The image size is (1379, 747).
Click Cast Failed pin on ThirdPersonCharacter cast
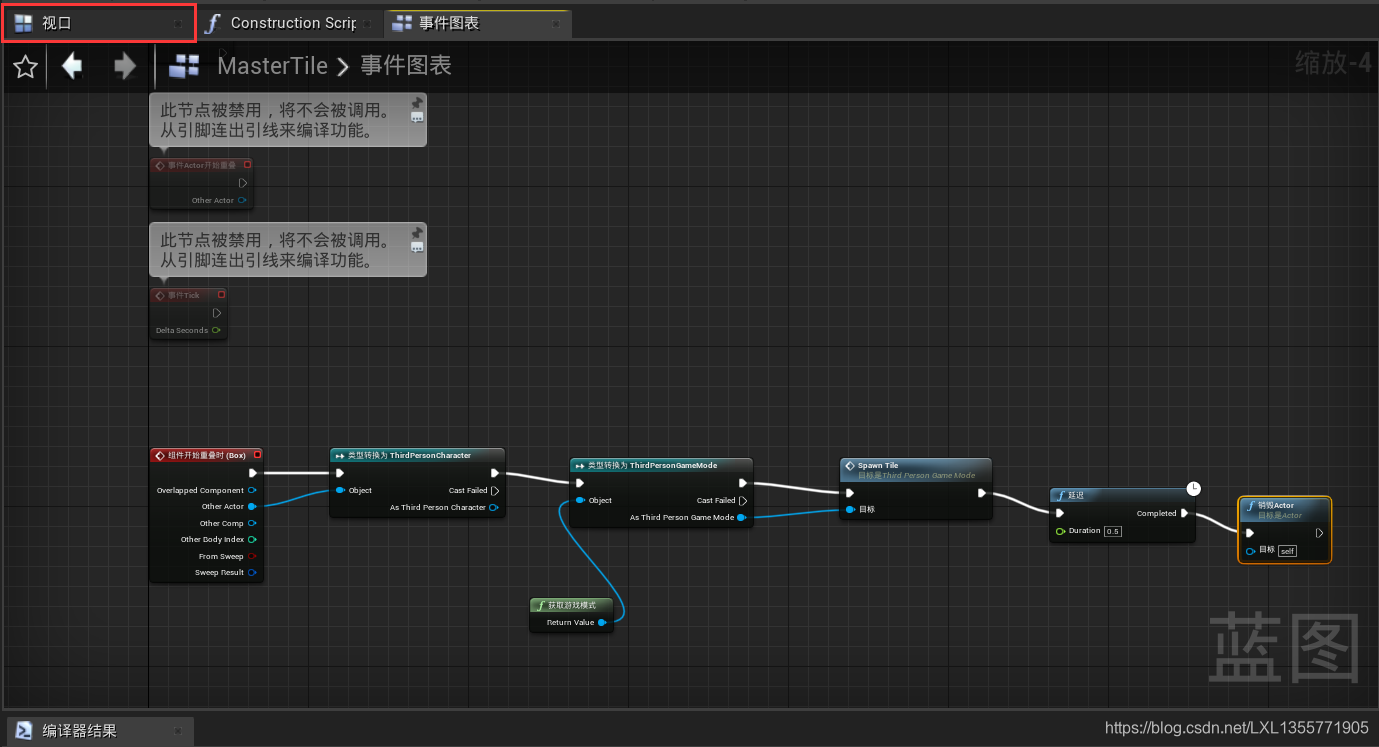tap(495, 490)
